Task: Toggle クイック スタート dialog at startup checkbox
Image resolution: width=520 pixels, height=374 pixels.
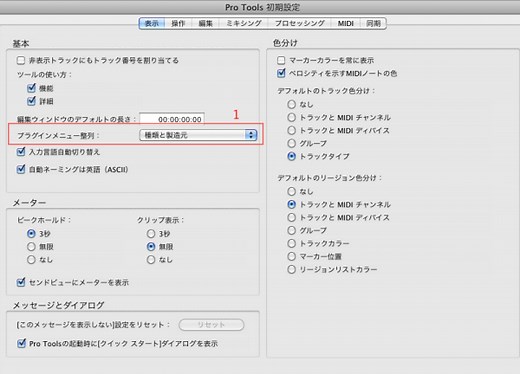Action: [x=21, y=343]
